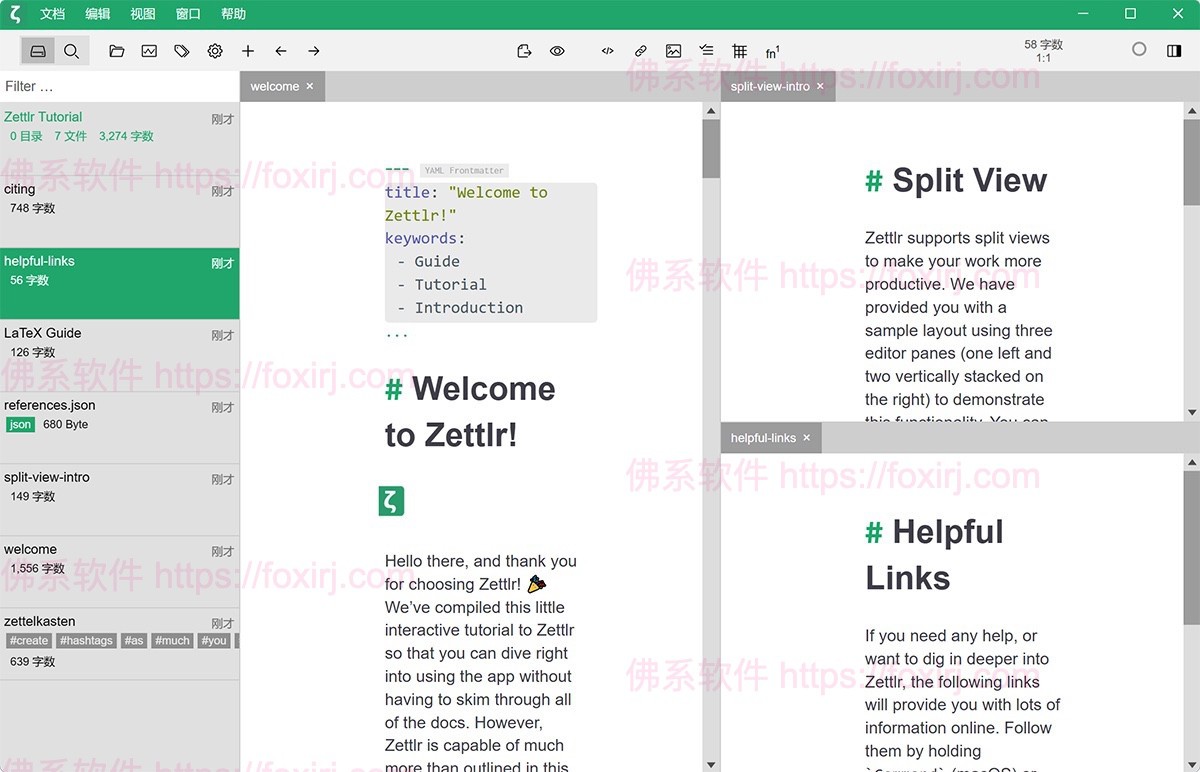Screen dimensions: 1200x772
Task: Click the welcome pane's vertical scrollbar thumb
Action: [710, 148]
